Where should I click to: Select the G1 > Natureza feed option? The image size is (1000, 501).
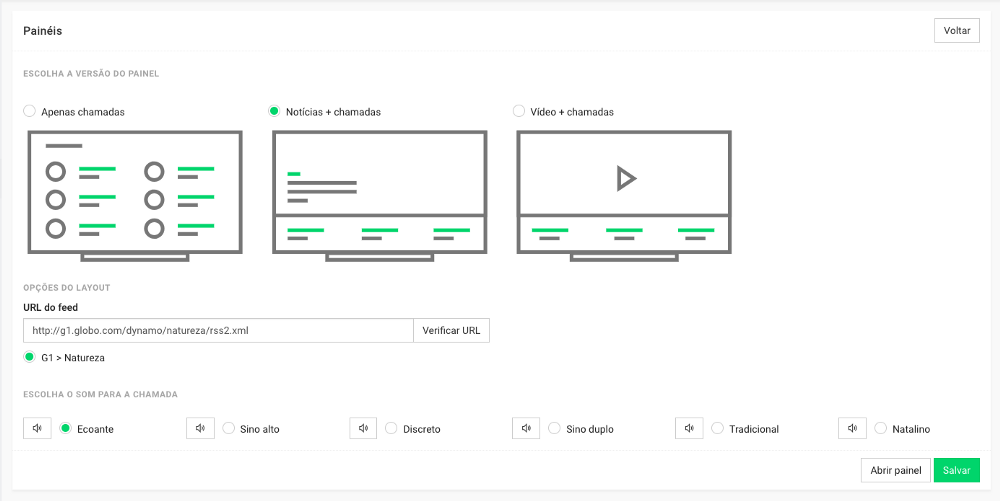point(29,357)
